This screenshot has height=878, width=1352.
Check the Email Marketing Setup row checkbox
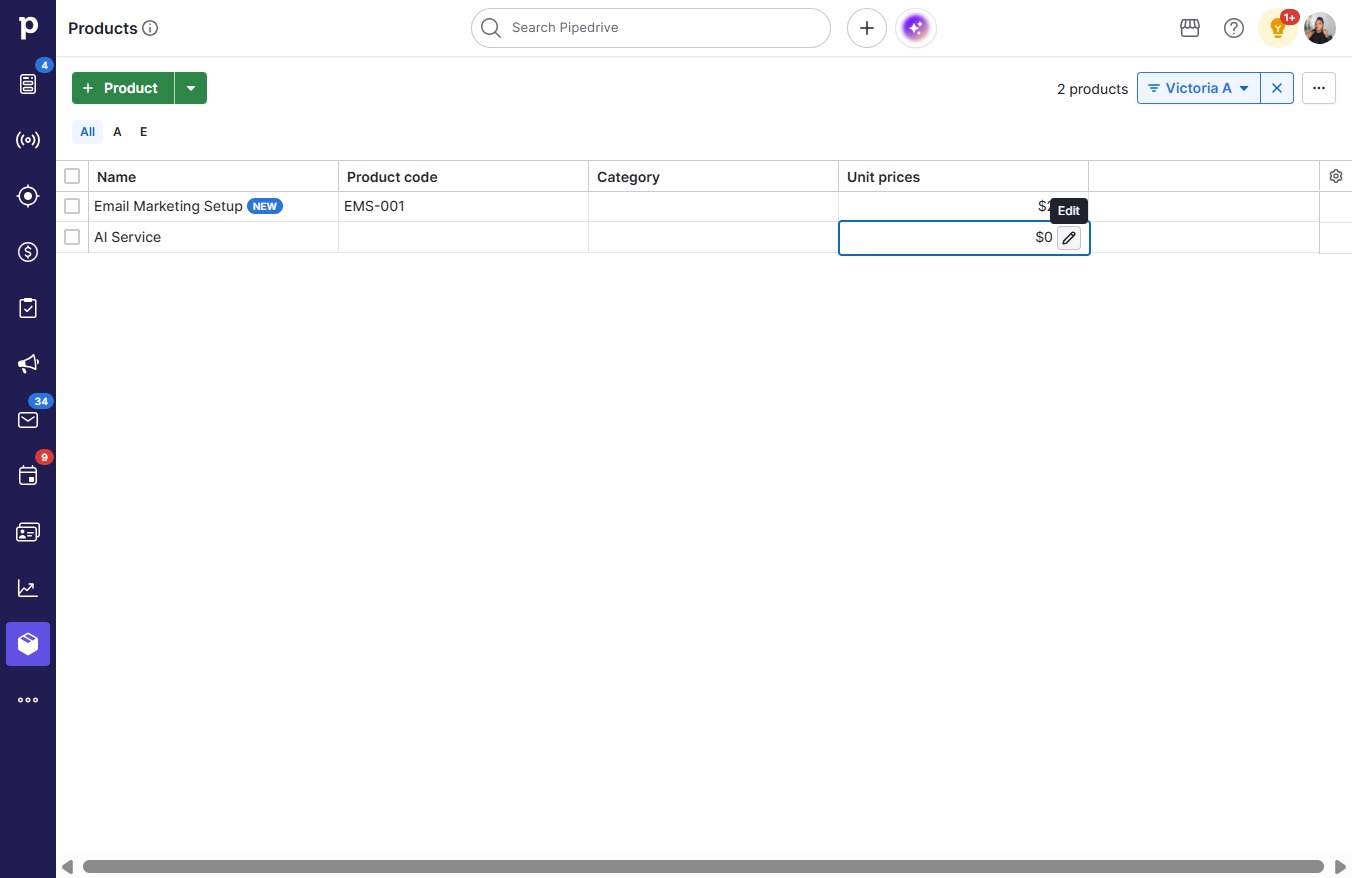tap(72, 206)
